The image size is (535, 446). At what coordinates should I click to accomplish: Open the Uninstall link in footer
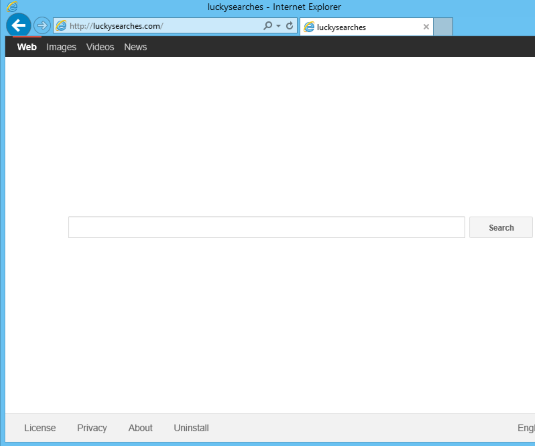tap(191, 428)
